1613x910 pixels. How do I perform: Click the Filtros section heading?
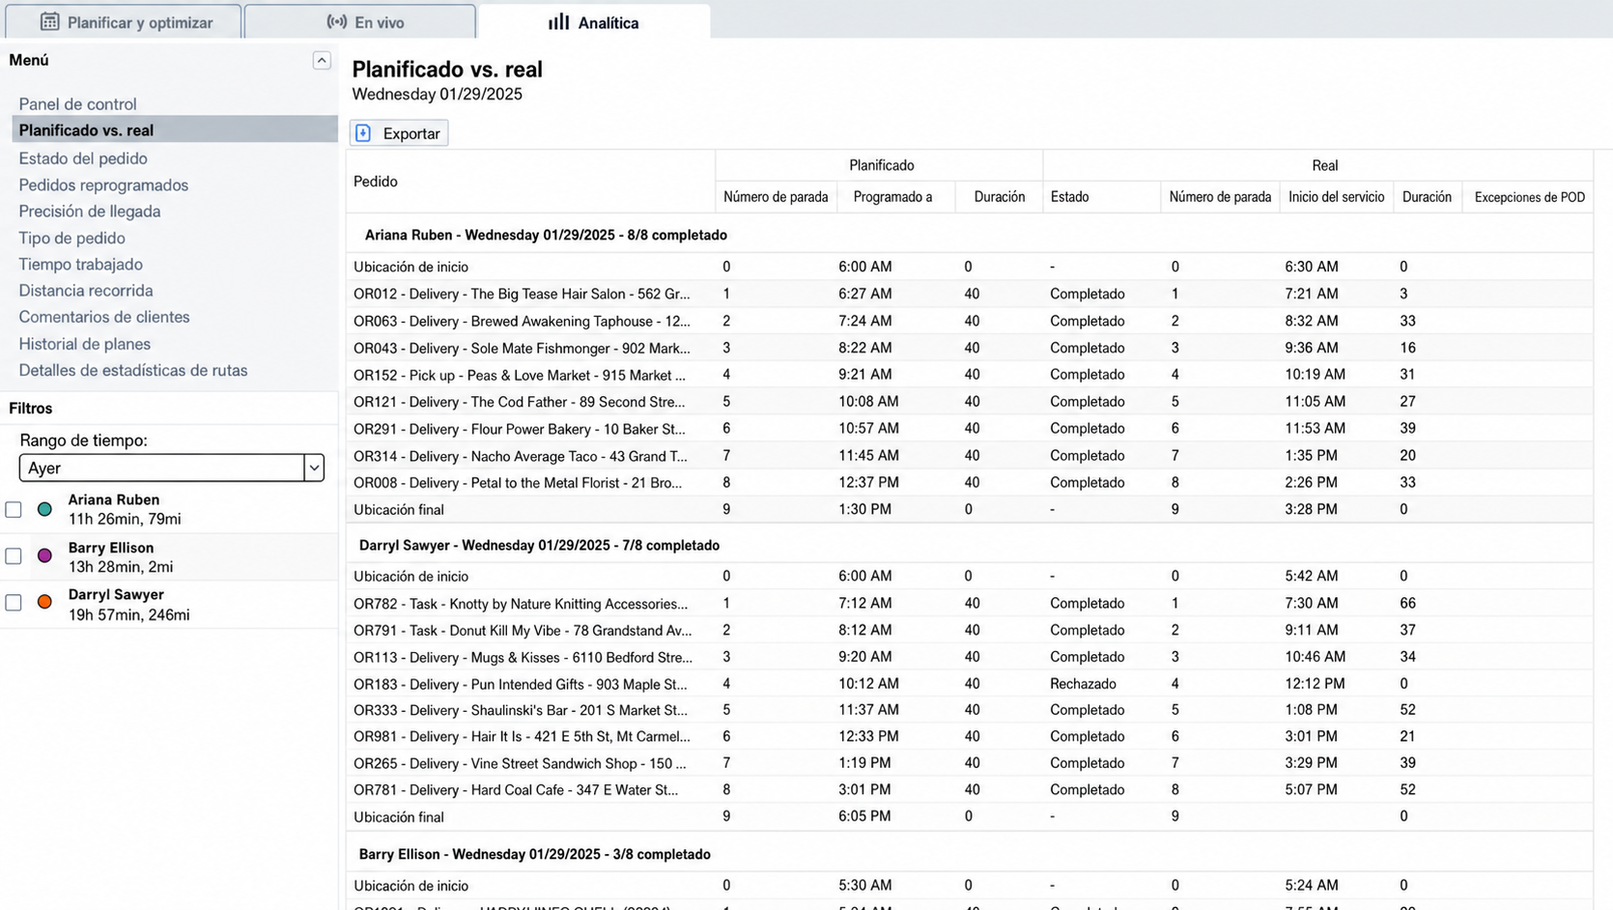pos(31,408)
